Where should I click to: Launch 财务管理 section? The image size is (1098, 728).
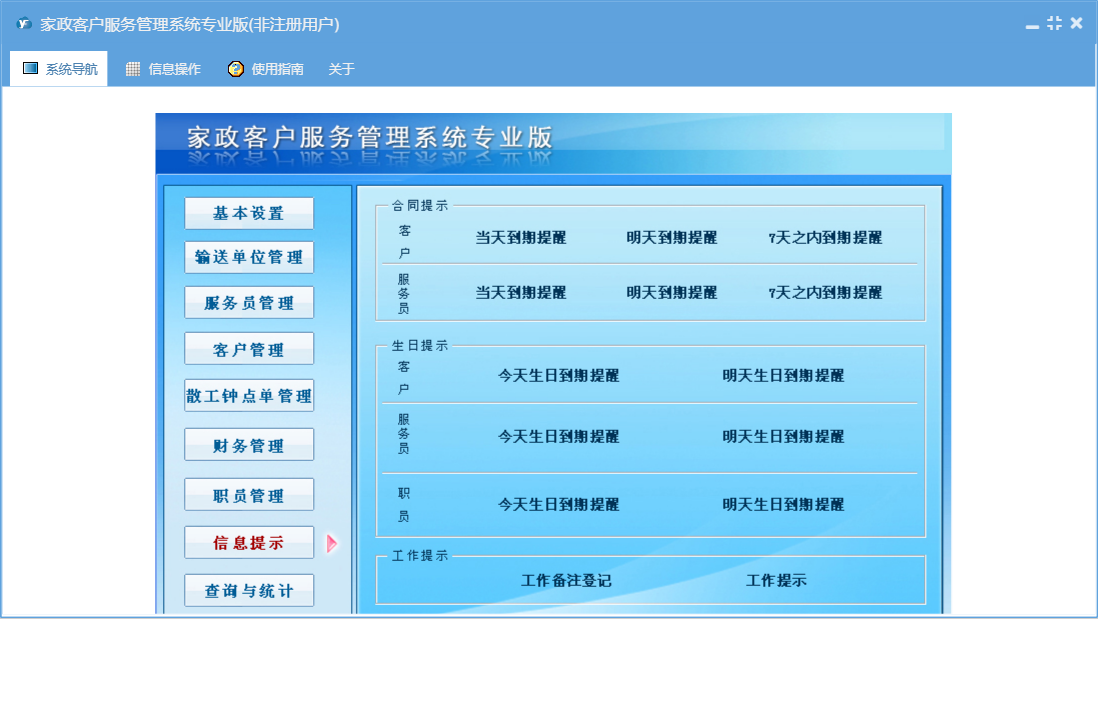pyautogui.click(x=249, y=445)
